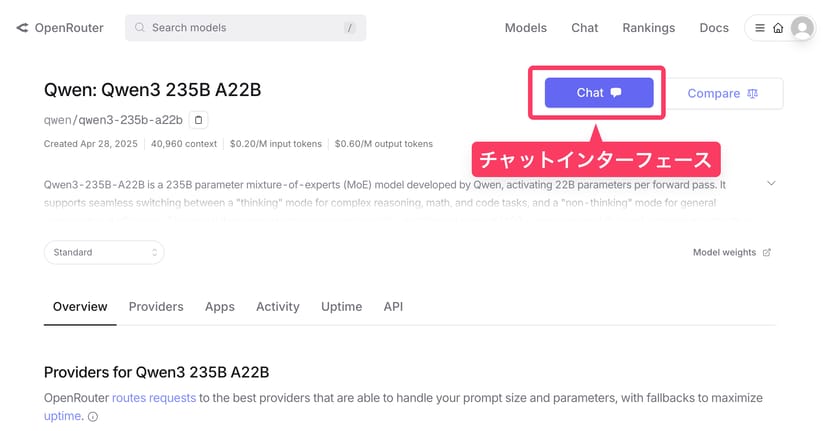Screen dimensions: 828x431
Task: Open the user avatar profile
Action: coord(801,28)
